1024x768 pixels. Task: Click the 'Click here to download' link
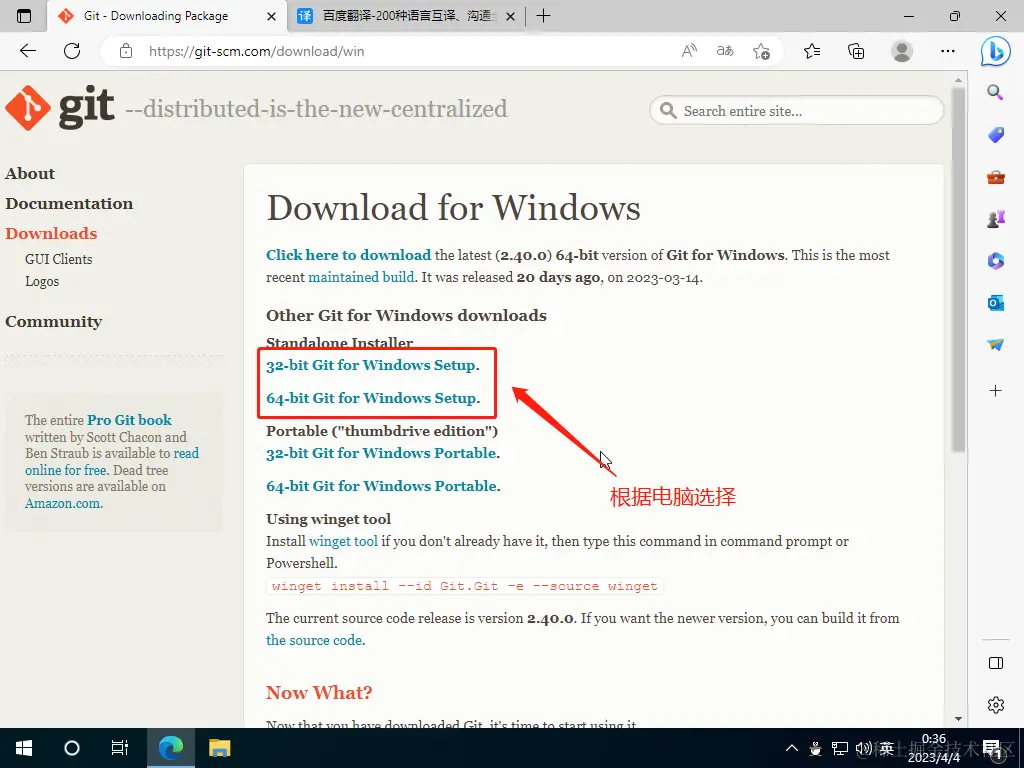[x=349, y=255]
